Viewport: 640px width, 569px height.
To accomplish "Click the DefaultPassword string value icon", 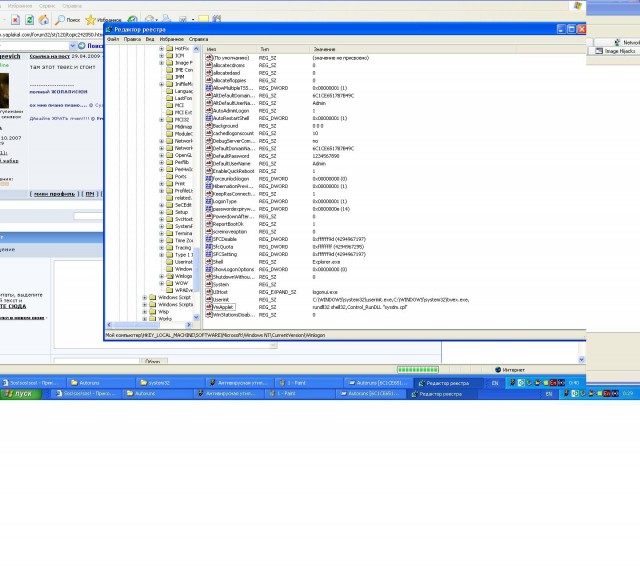I will (x=209, y=156).
